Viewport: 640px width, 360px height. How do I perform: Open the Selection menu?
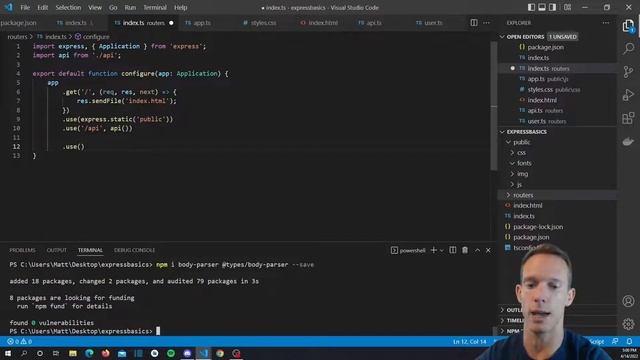(68, 7)
